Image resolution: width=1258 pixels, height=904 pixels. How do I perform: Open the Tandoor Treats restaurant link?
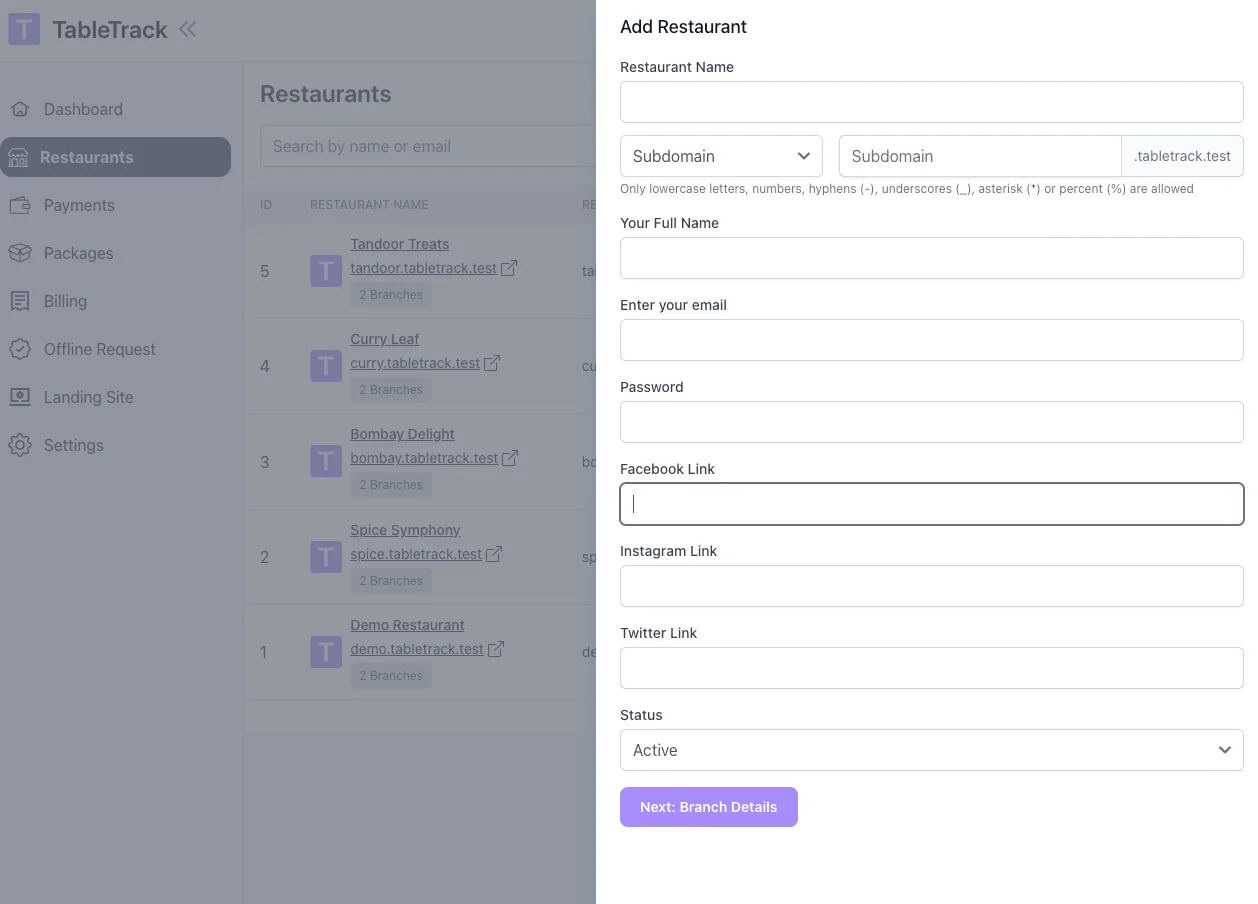tap(399, 244)
